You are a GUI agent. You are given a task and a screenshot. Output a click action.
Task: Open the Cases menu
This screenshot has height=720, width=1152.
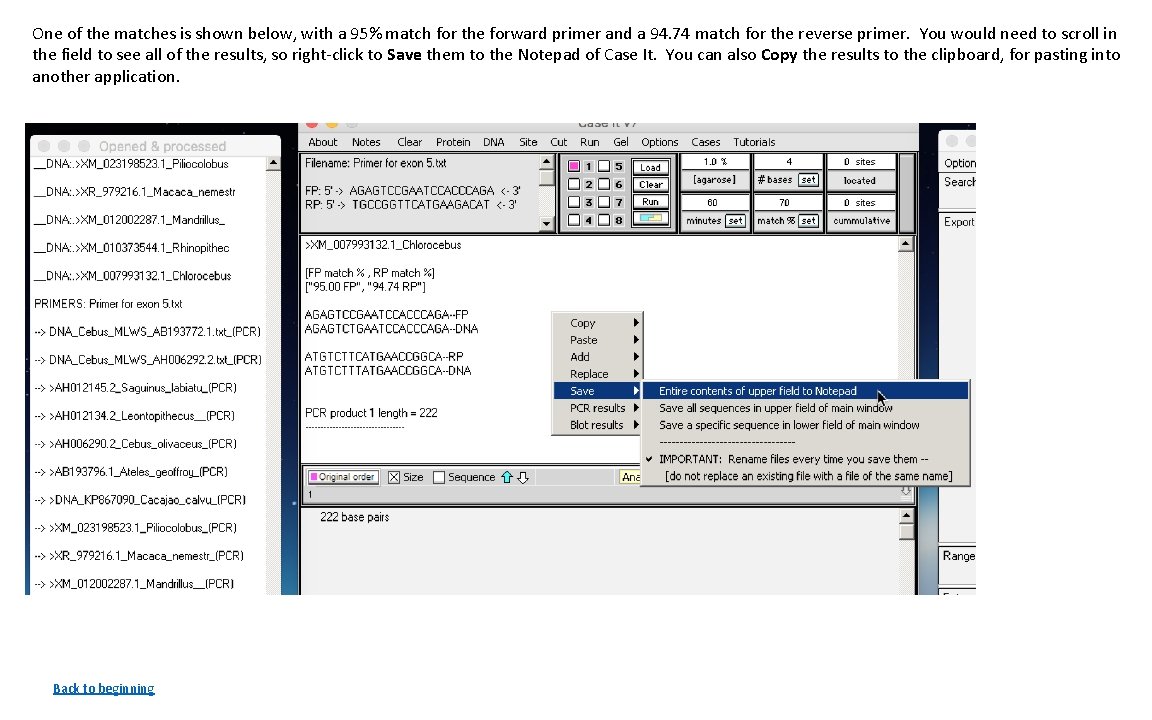[x=705, y=142]
